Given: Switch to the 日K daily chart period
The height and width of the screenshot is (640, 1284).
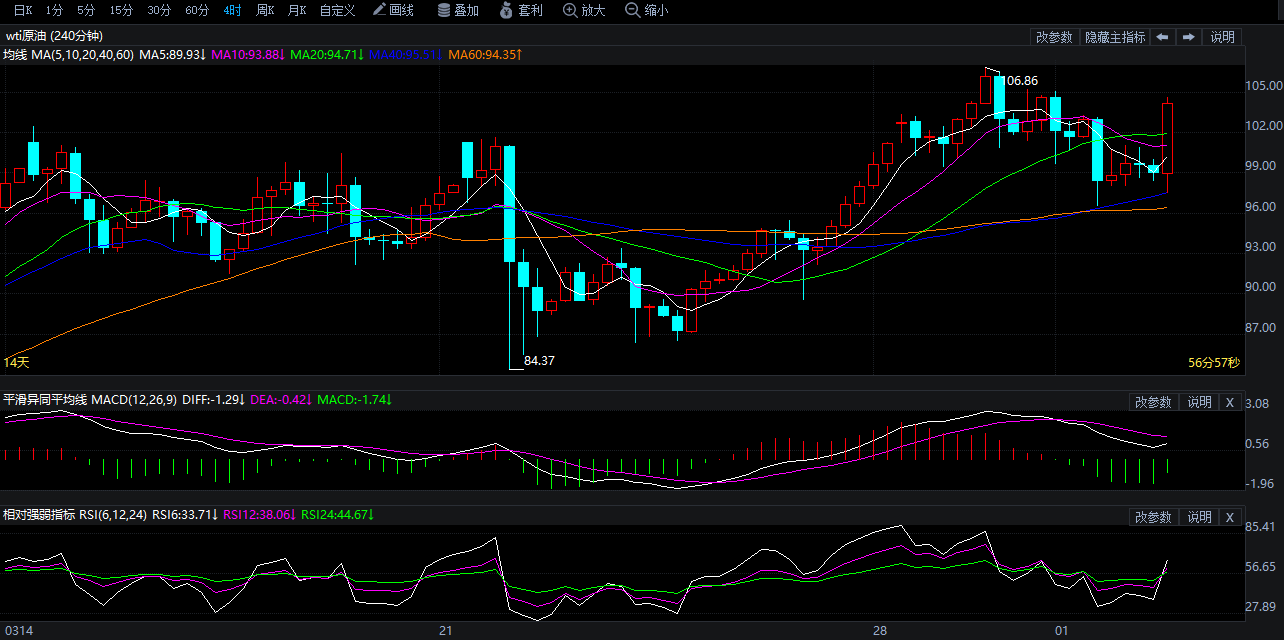Looking at the screenshot, I should pyautogui.click(x=22, y=11).
